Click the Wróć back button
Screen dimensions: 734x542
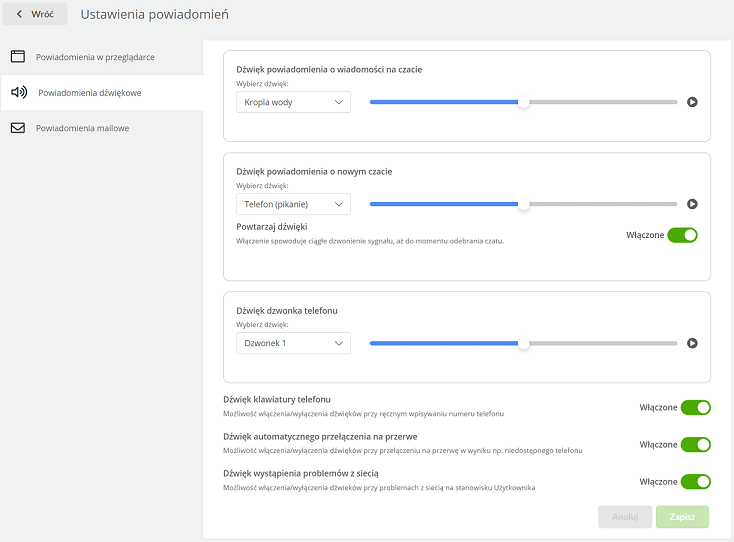tap(35, 14)
